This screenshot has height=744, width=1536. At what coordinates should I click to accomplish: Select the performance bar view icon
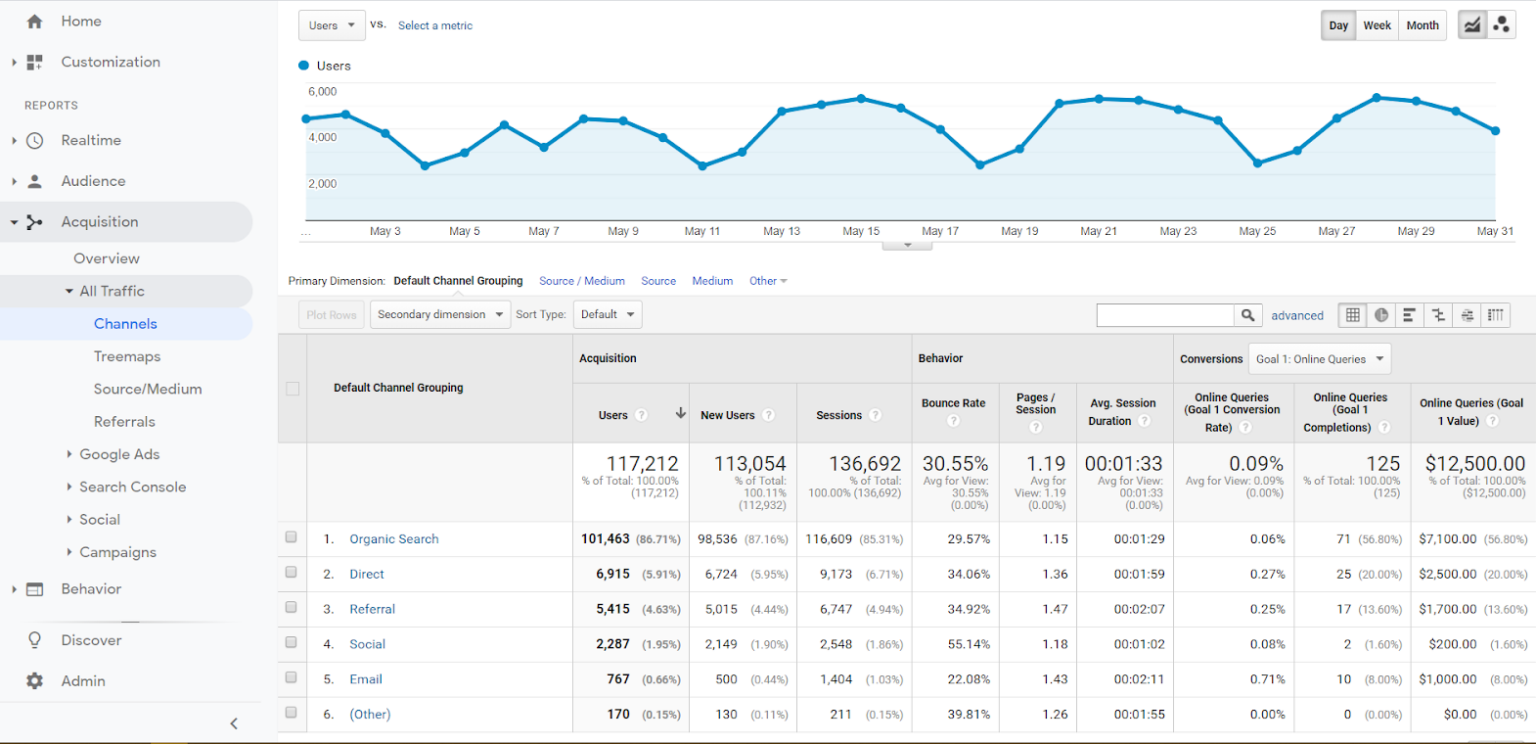[x=1410, y=315]
